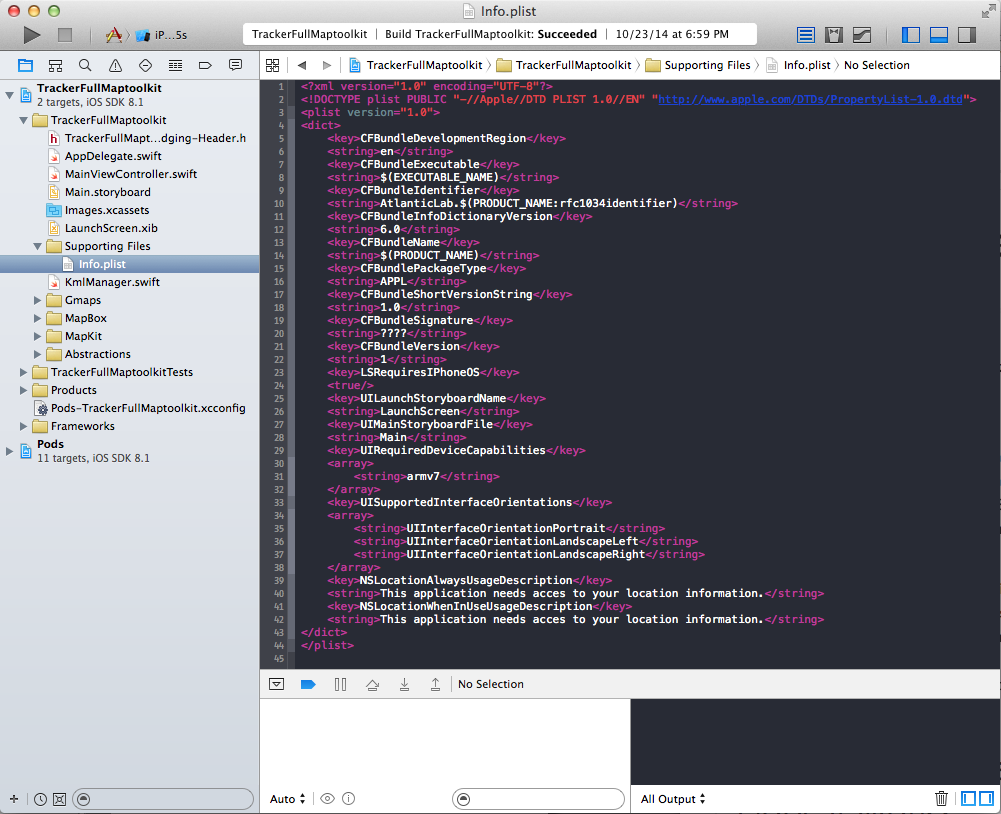Open KmlManager.swift file

tap(112, 282)
